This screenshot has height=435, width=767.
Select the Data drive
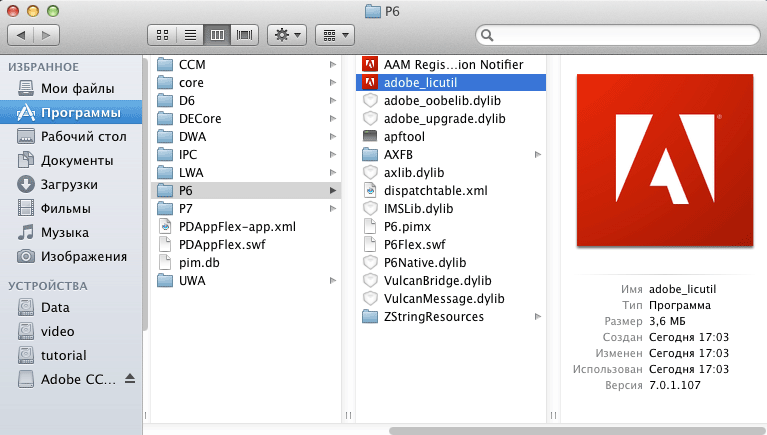pyautogui.click(x=71, y=307)
